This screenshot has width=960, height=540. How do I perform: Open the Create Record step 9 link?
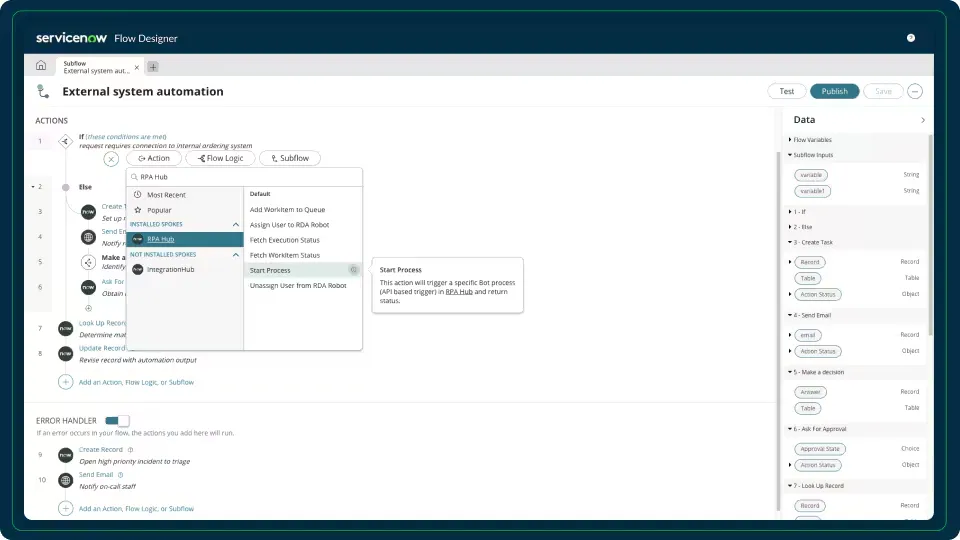coord(100,449)
